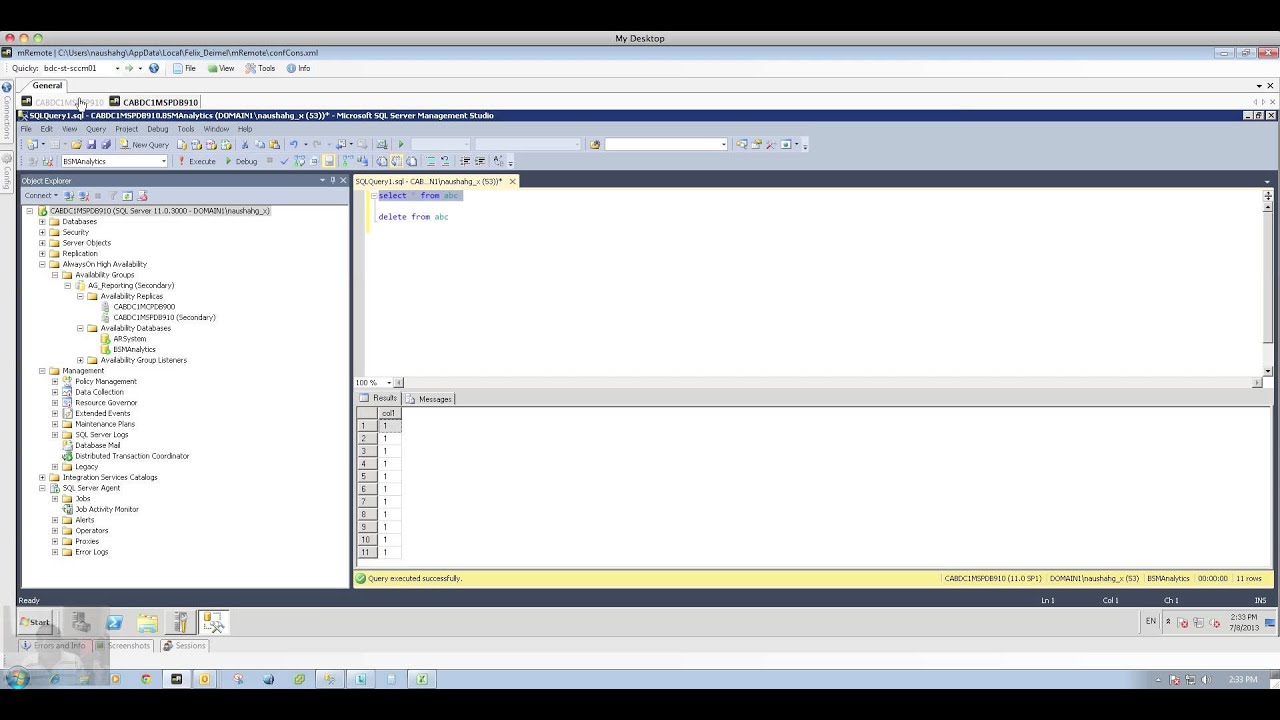Open the find text combo box in toolbar
Screen dimensions: 1280x720
tap(666, 144)
